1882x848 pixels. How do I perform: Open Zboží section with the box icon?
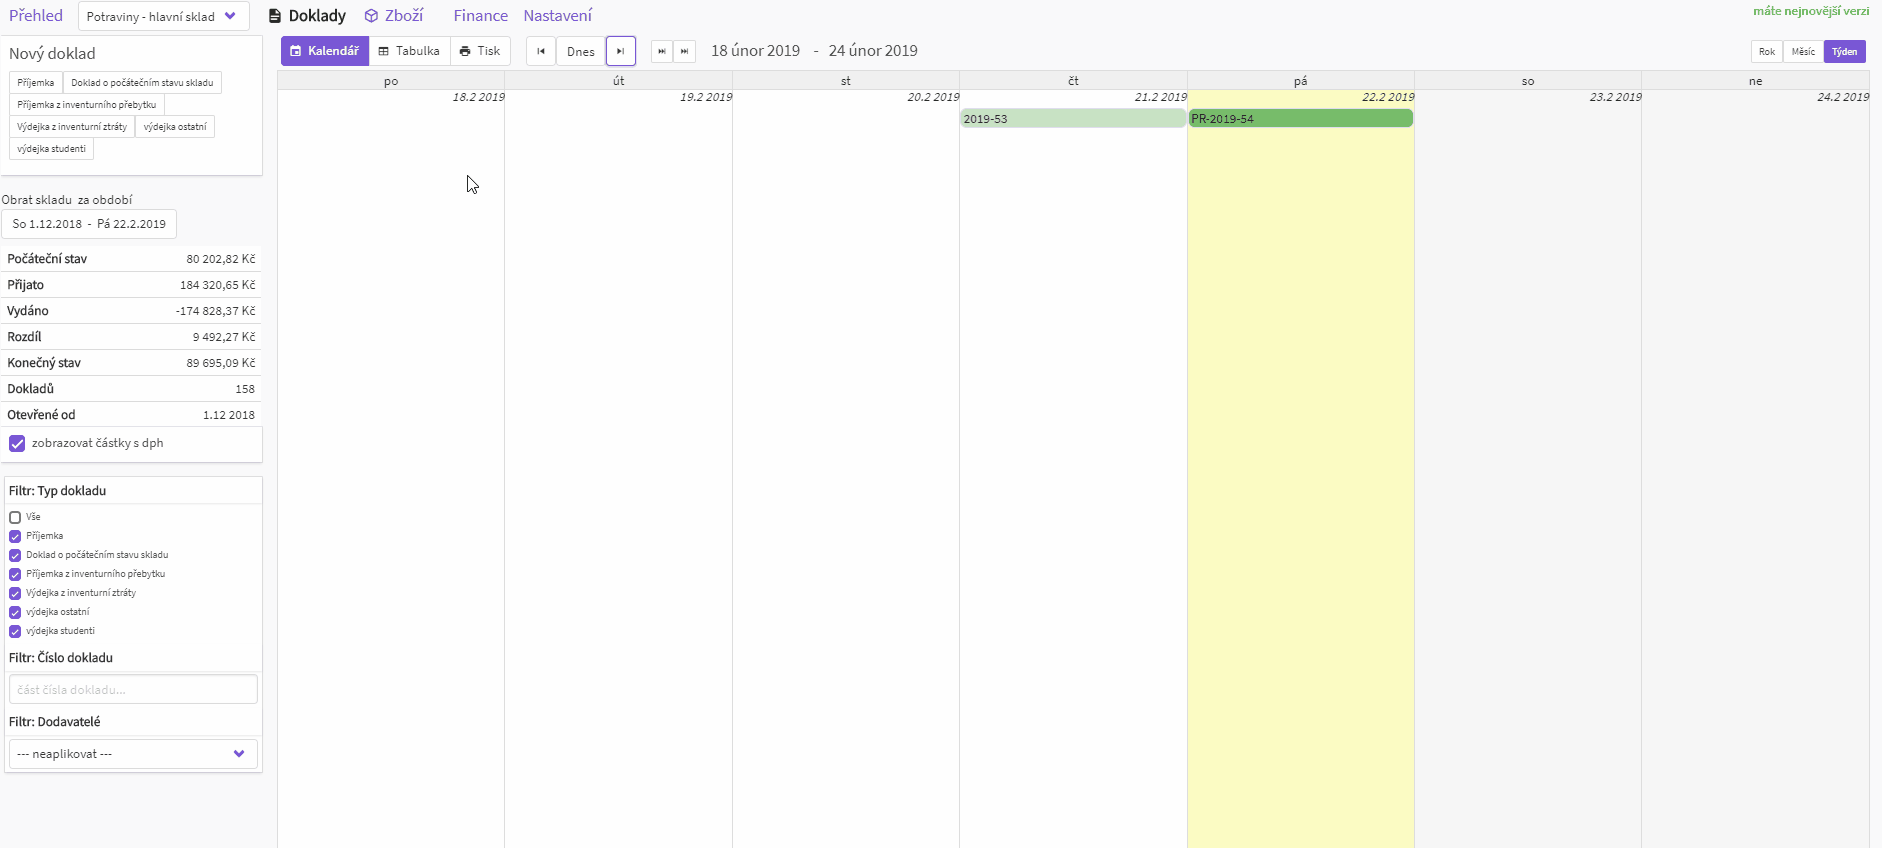pos(394,16)
